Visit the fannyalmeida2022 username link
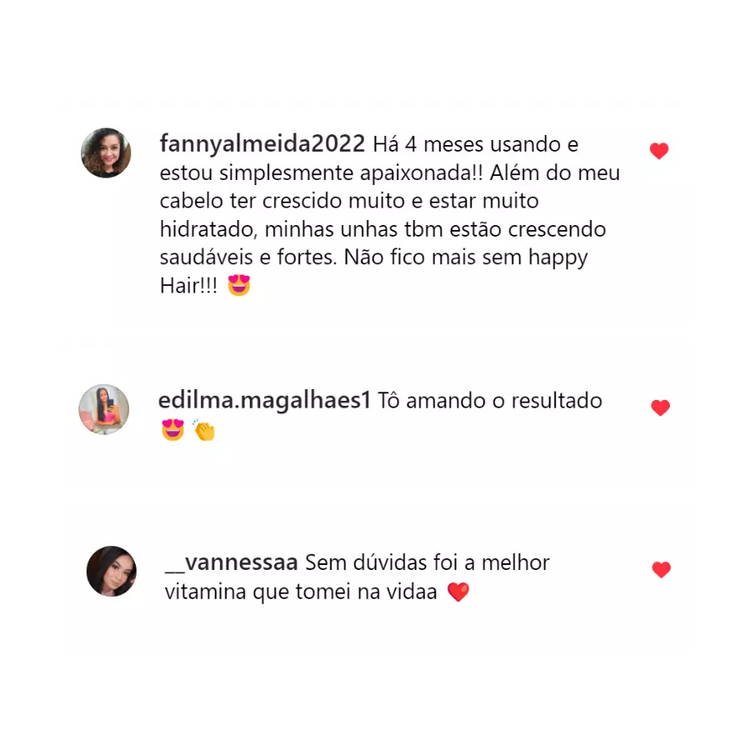This screenshot has width=750, height=750. [262, 144]
